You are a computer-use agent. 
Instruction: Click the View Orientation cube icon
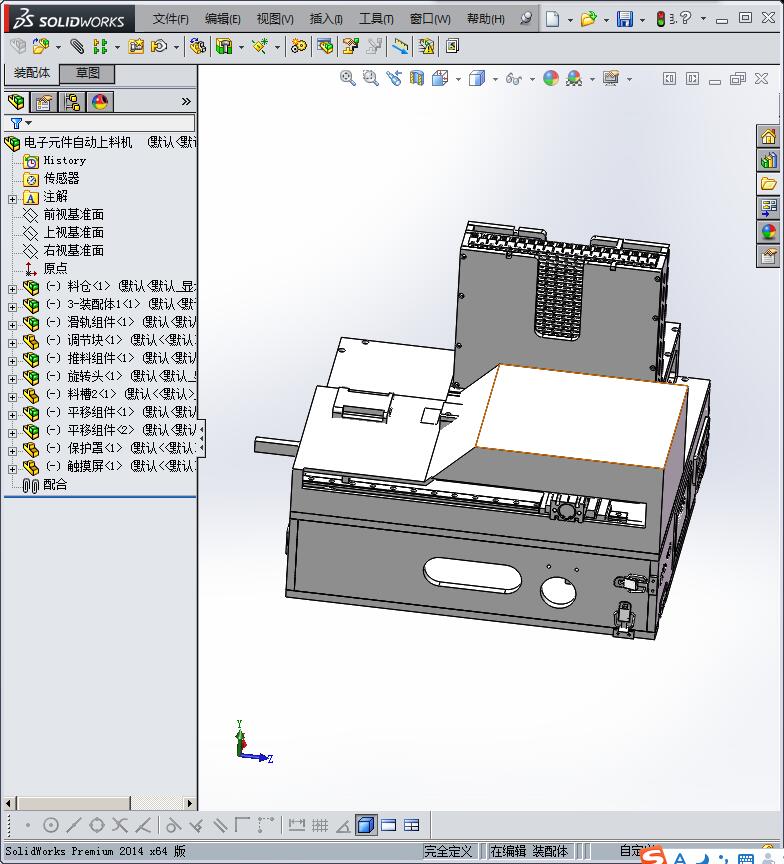440,78
